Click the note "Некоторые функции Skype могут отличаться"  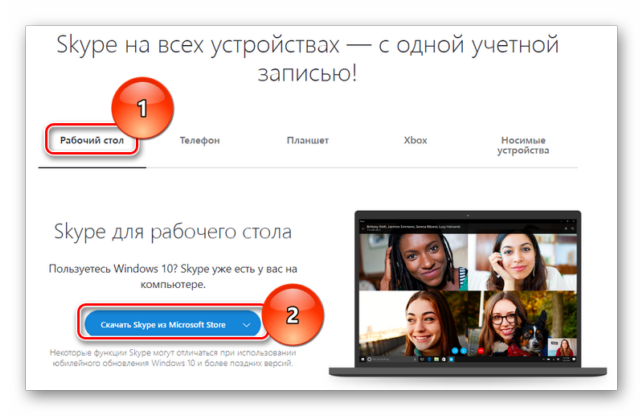pos(173,358)
